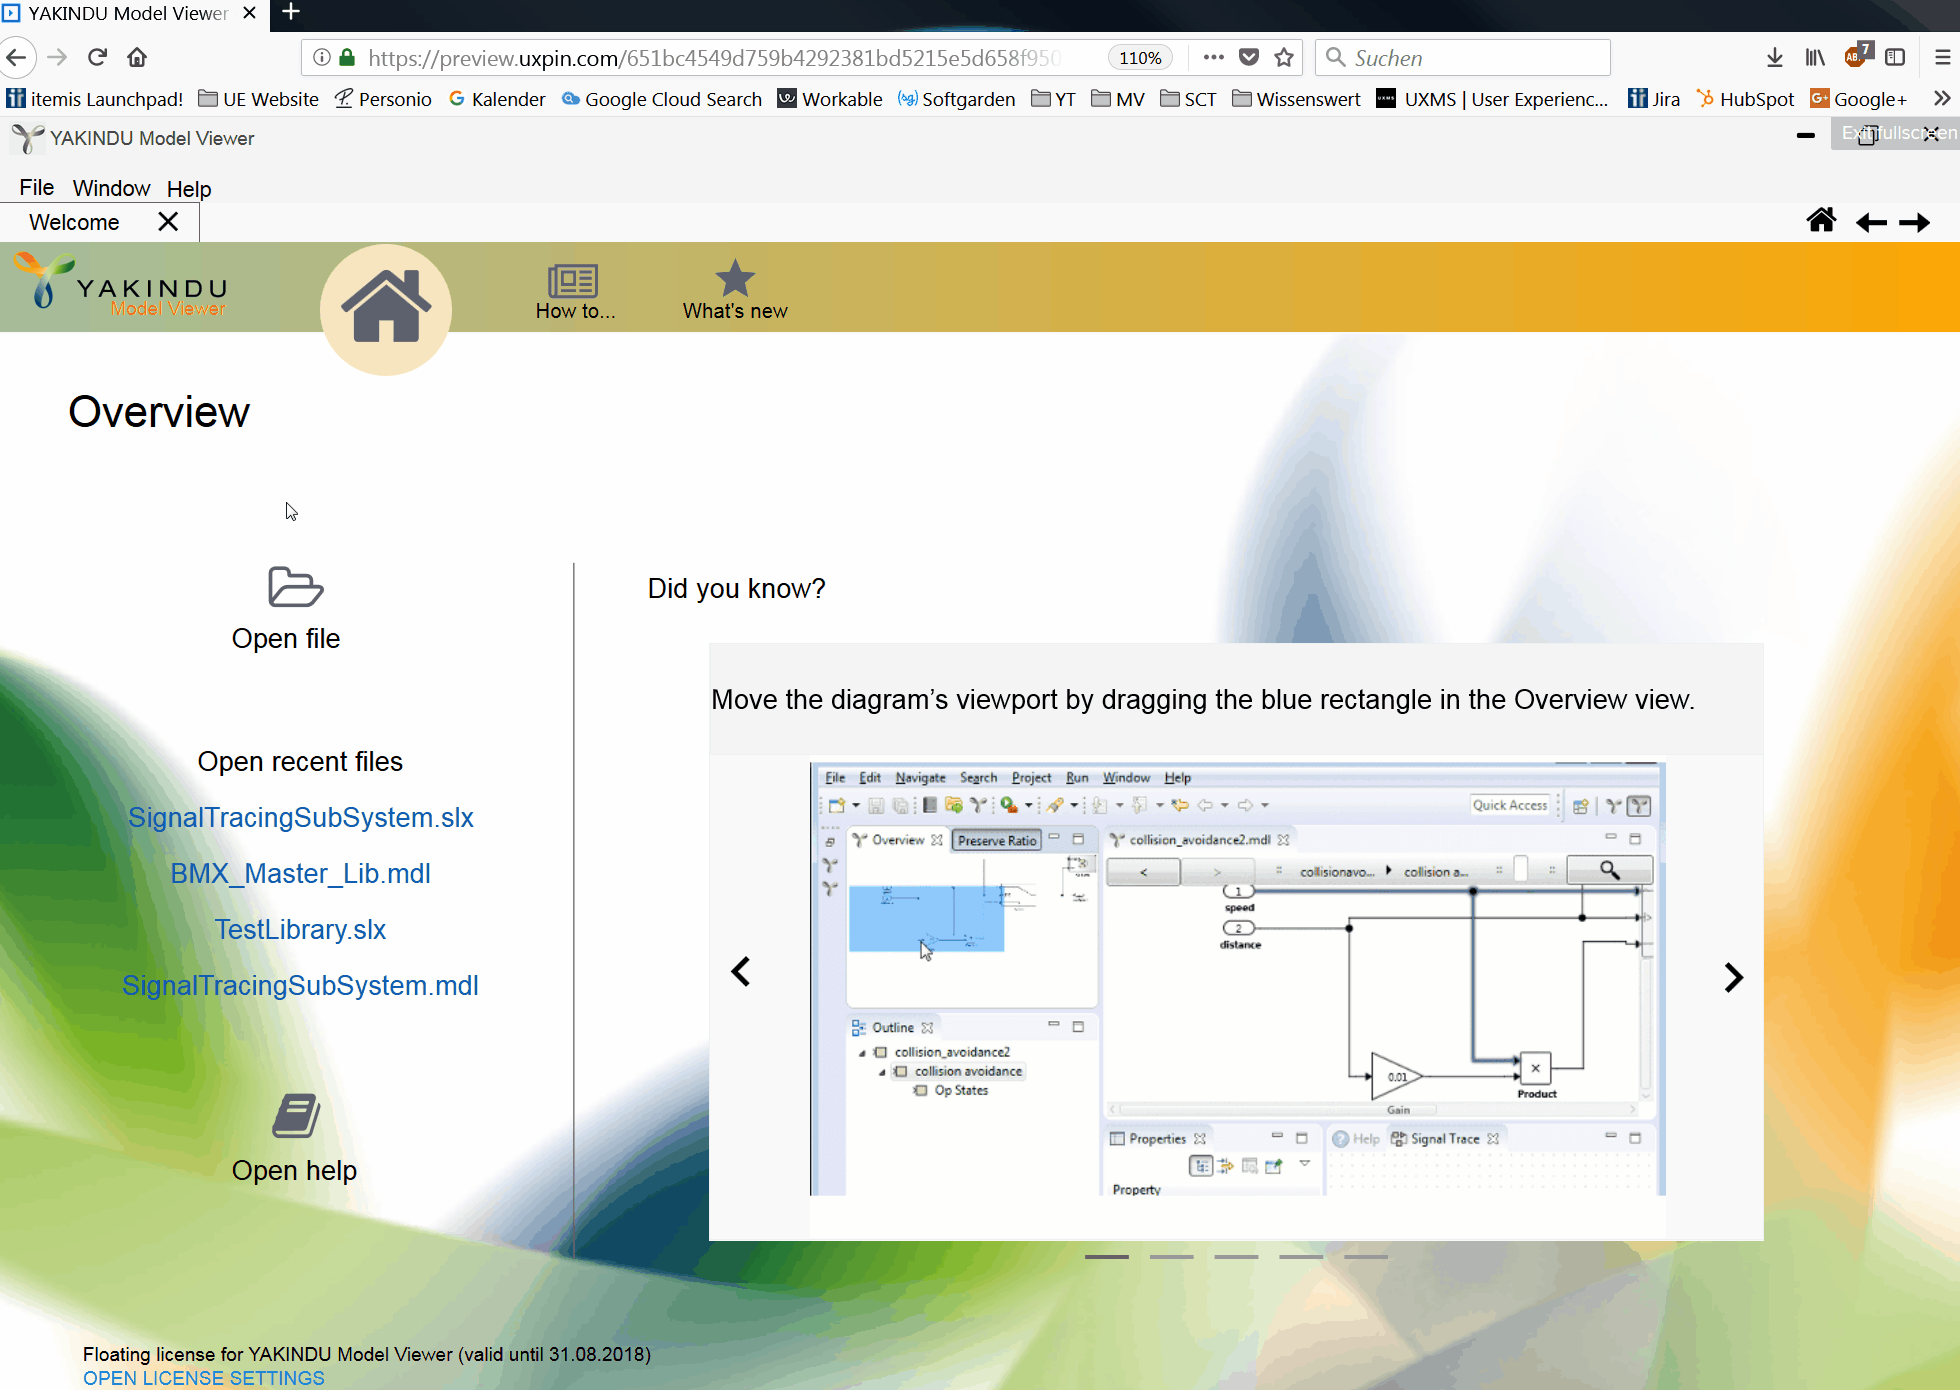Click the 110% zoom level indicator

(x=1139, y=58)
